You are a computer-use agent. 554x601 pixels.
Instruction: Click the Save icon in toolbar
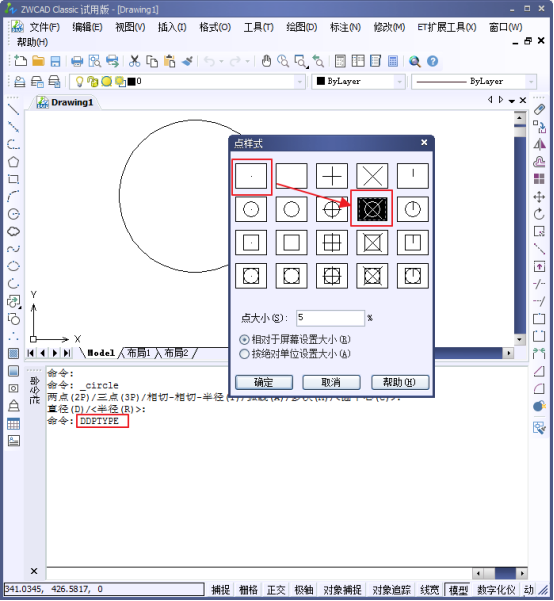pos(56,61)
